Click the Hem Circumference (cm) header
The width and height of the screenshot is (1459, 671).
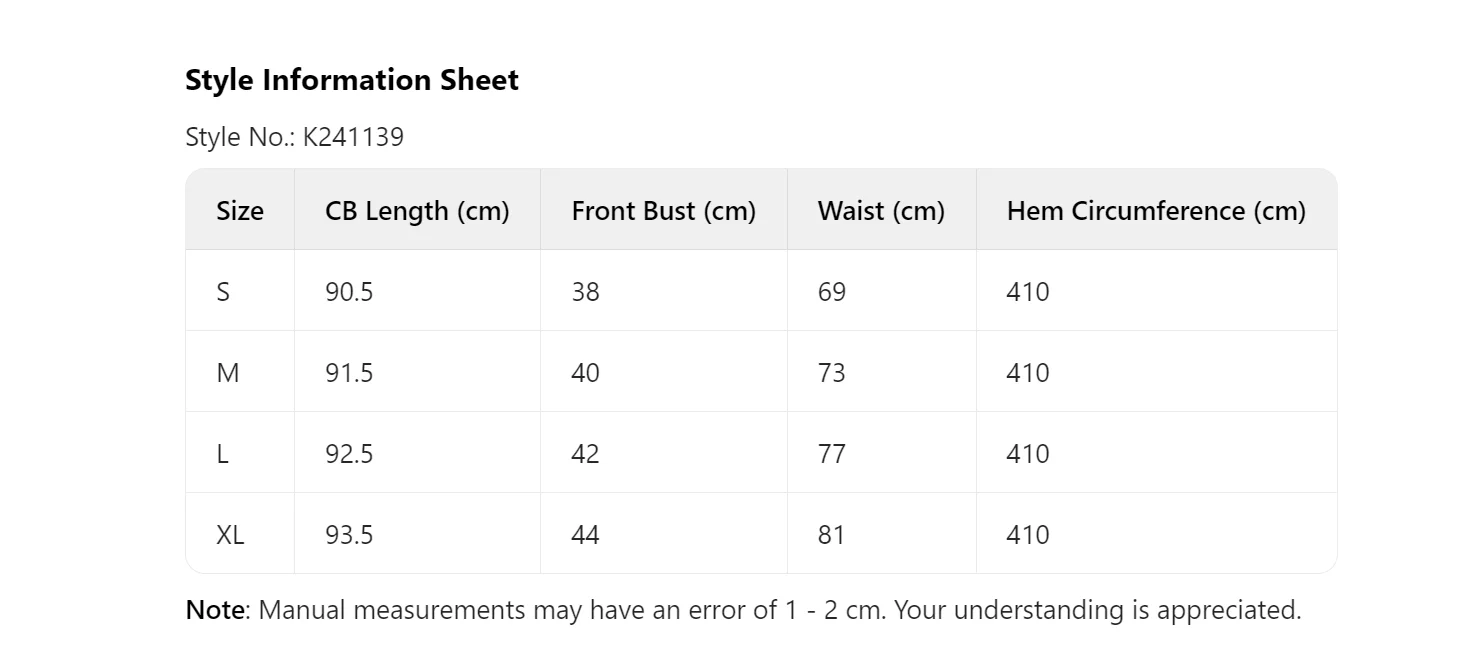pyautogui.click(x=1156, y=211)
